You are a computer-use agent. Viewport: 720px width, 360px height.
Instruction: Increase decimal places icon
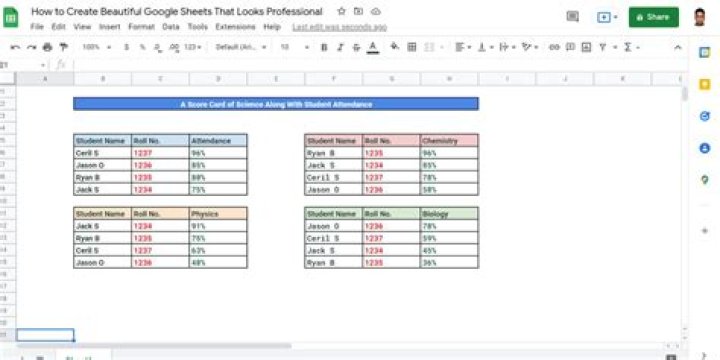174,47
